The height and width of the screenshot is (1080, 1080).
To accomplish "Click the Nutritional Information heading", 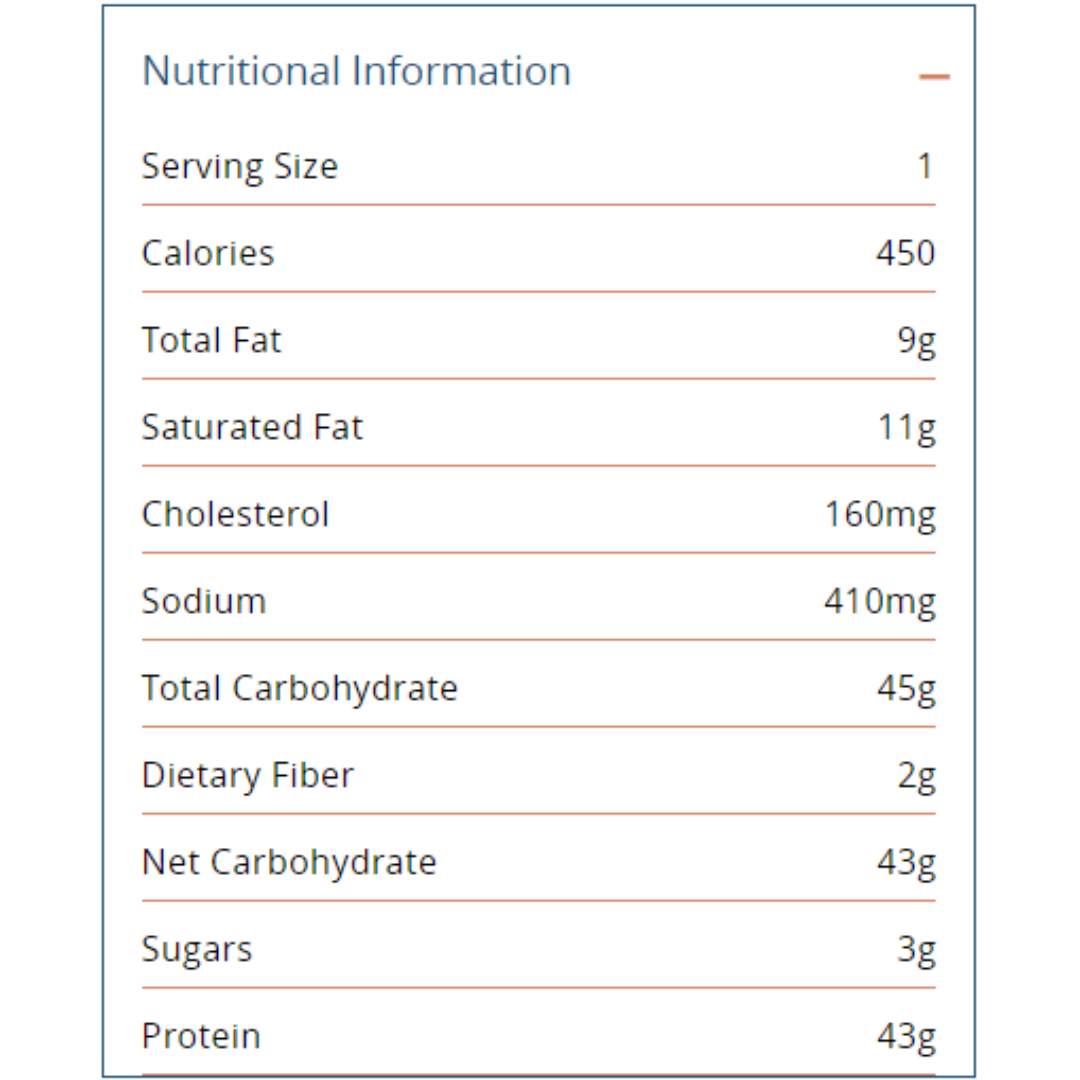I will 356,71.
